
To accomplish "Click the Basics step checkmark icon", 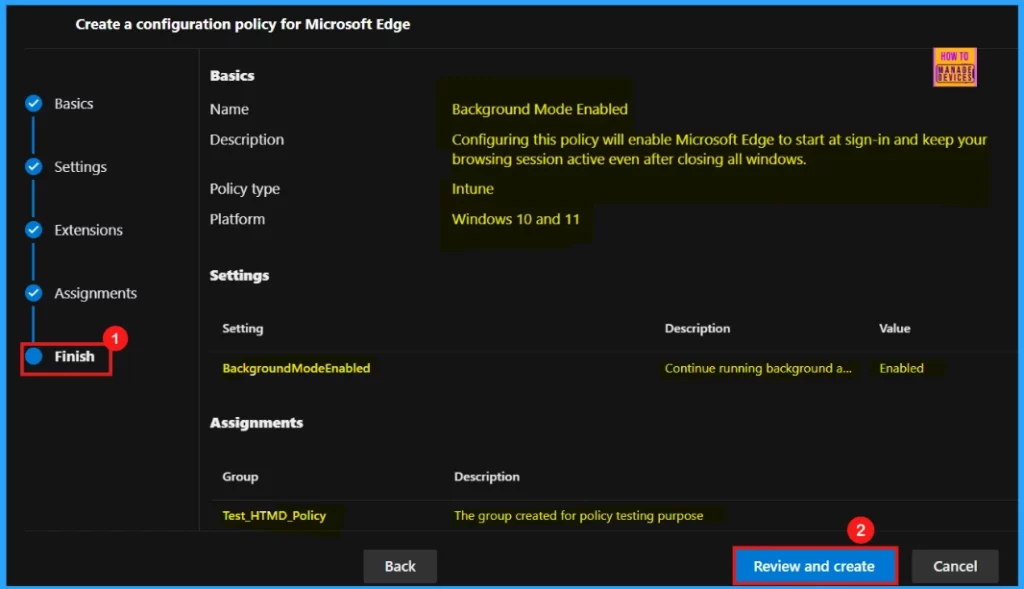I will (33, 103).
